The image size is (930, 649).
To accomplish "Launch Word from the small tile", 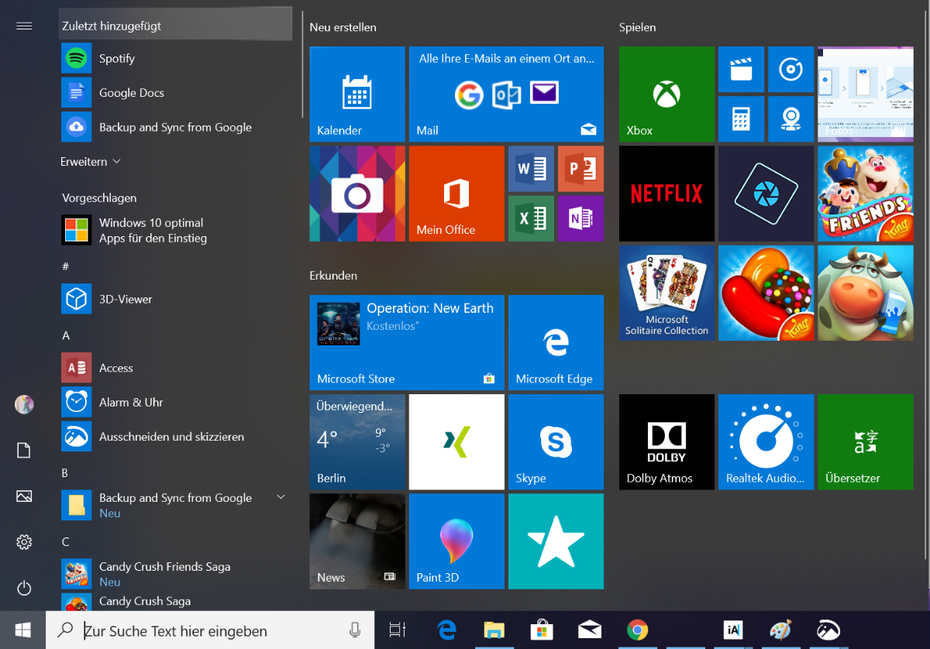I will coord(531,168).
